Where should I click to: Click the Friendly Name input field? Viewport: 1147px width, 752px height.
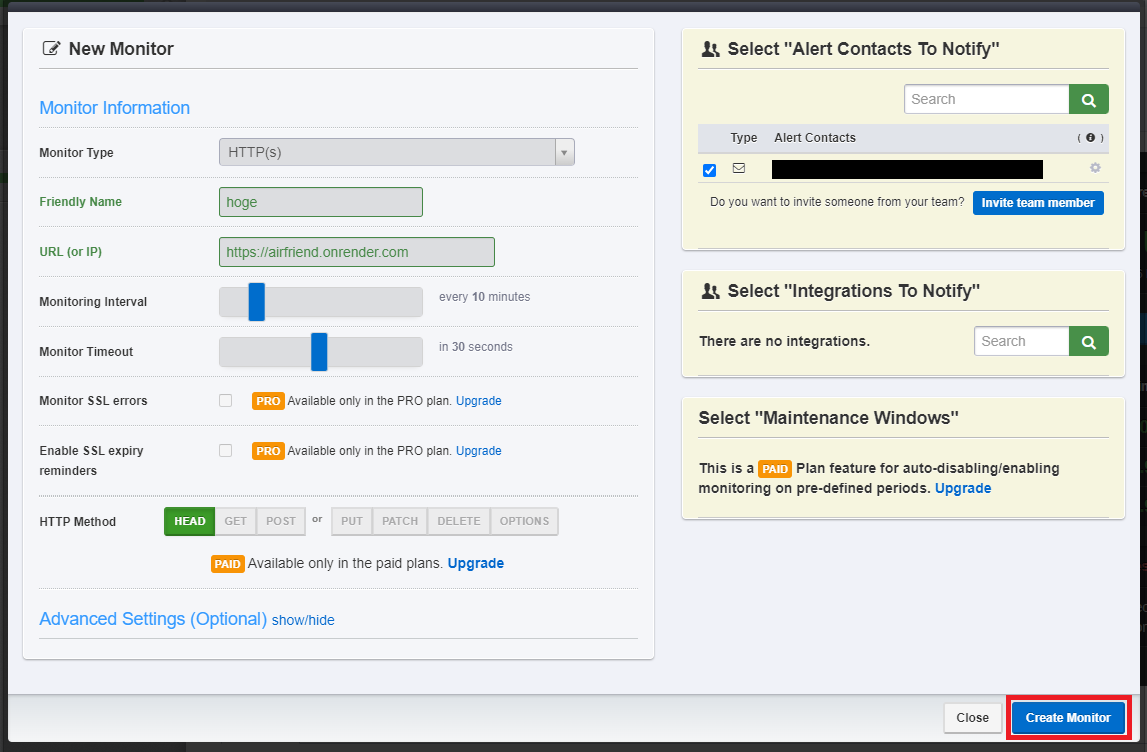tap(320, 202)
